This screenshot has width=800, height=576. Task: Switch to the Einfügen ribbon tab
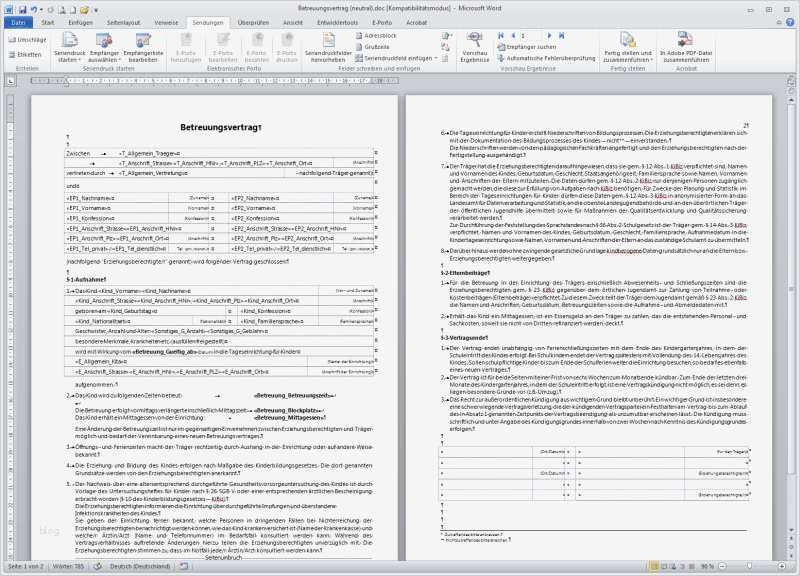pyautogui.click(x=81, y=22)
